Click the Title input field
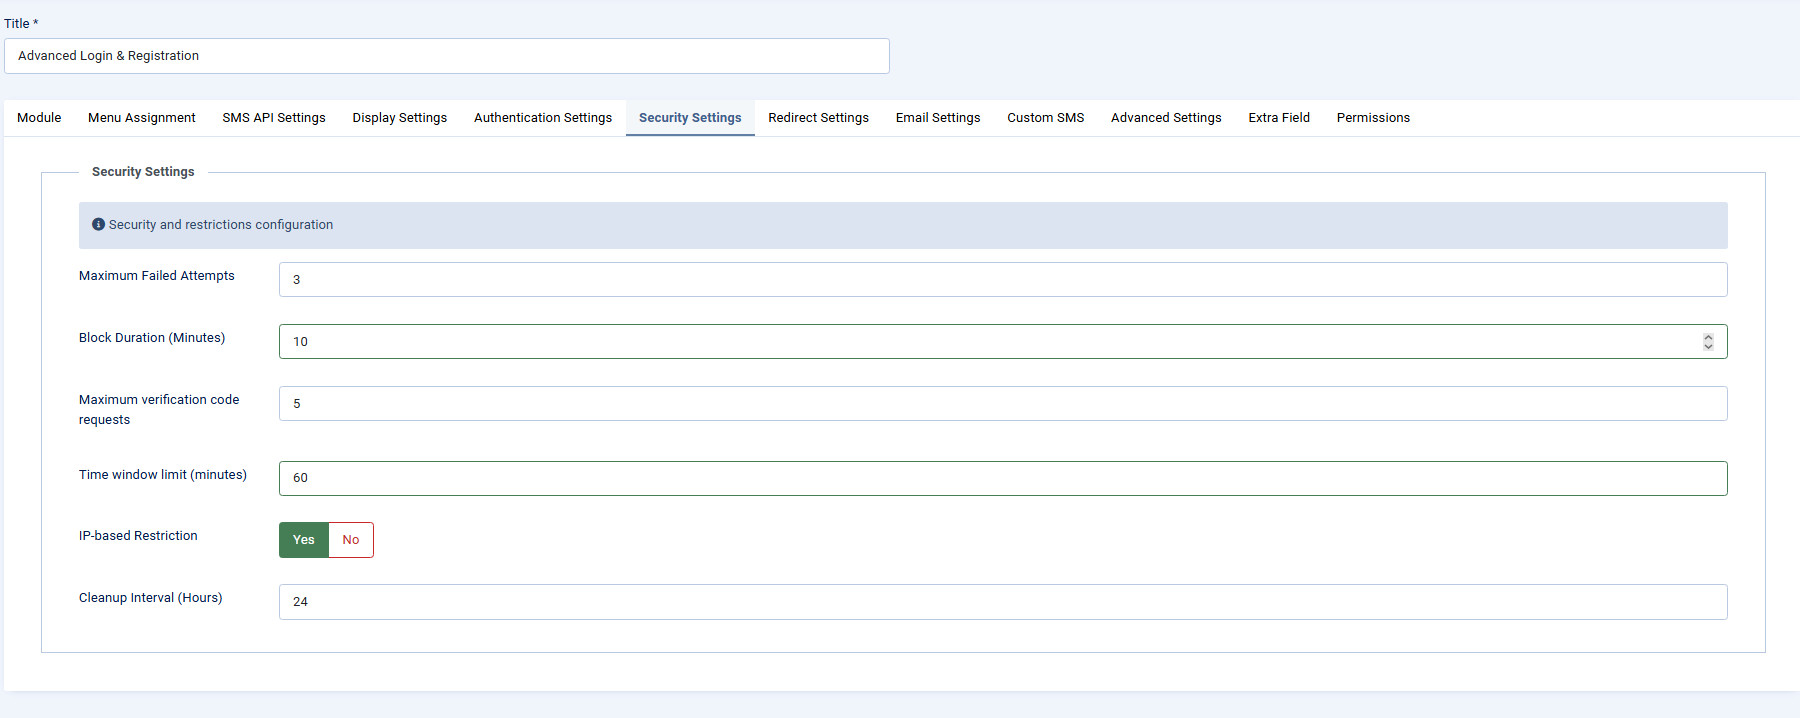This screenshot has height=718, width=1800. [x=446, y=56]
